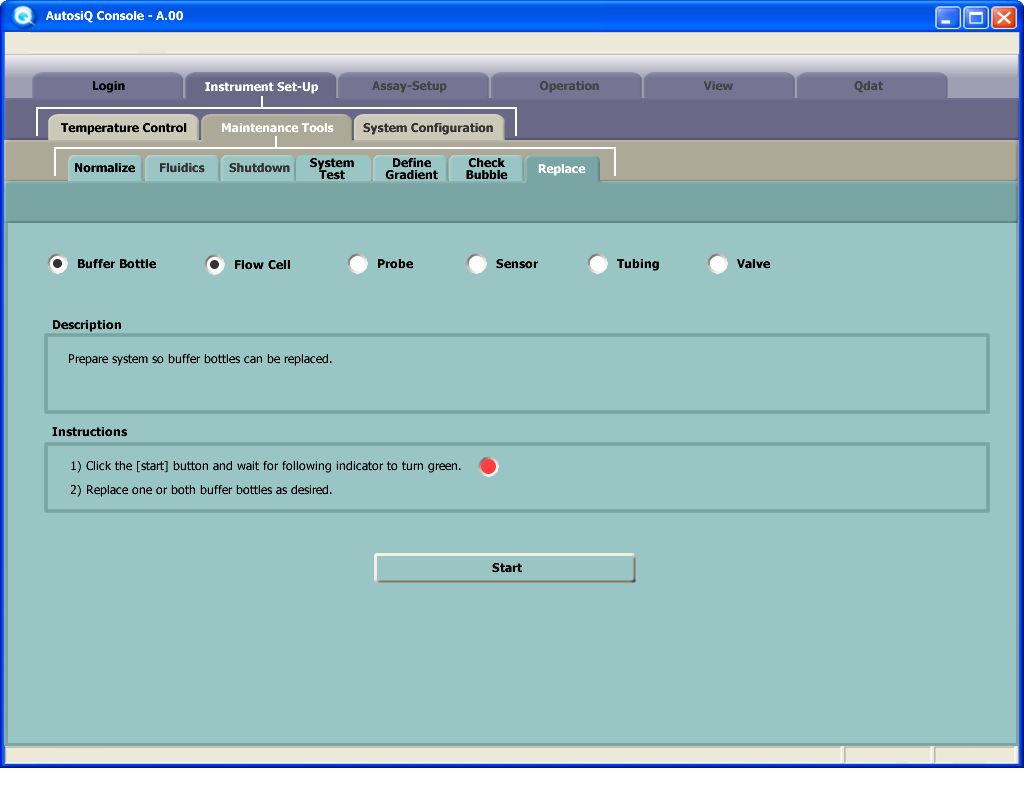Image resolution: width=1024 pixels, height=786 pixels.
Task: Open the Fluidics maintenance tab
Action: pyautogui.click(x=182, y=168)
